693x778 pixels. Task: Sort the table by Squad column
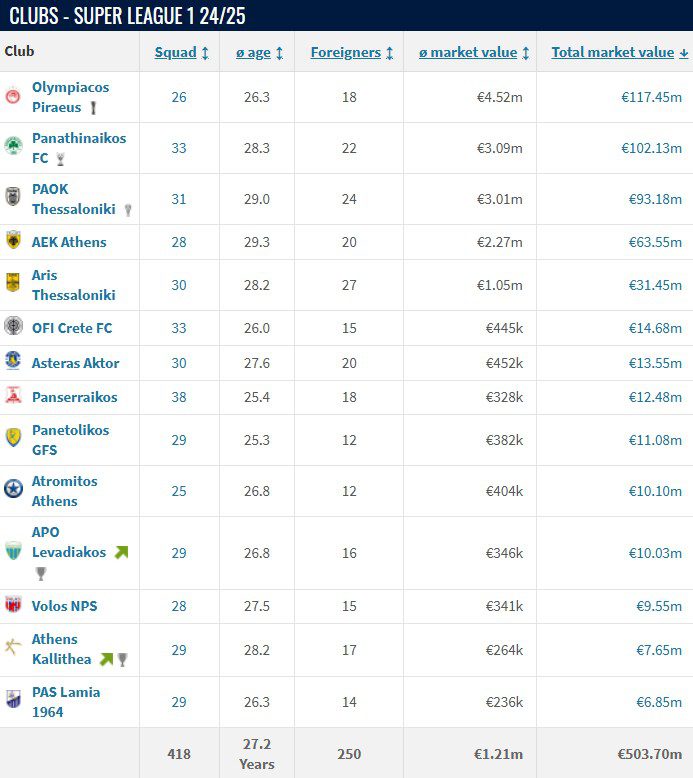(x=181, y=53)
